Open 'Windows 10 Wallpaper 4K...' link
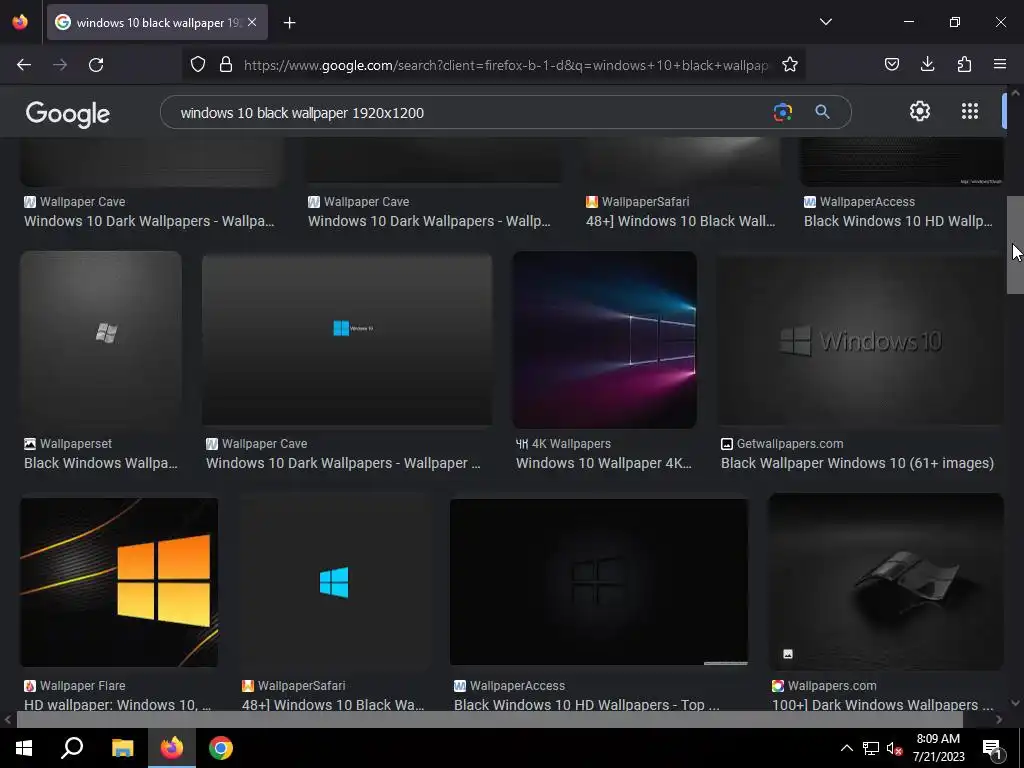 603,463
